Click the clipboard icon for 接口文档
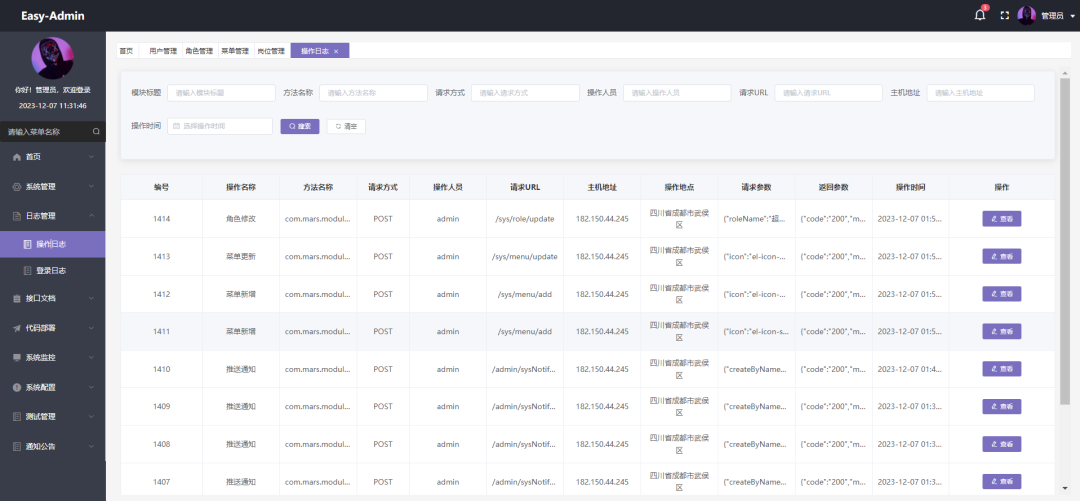This screenshot has height=501, width=1080. [17, 298]
